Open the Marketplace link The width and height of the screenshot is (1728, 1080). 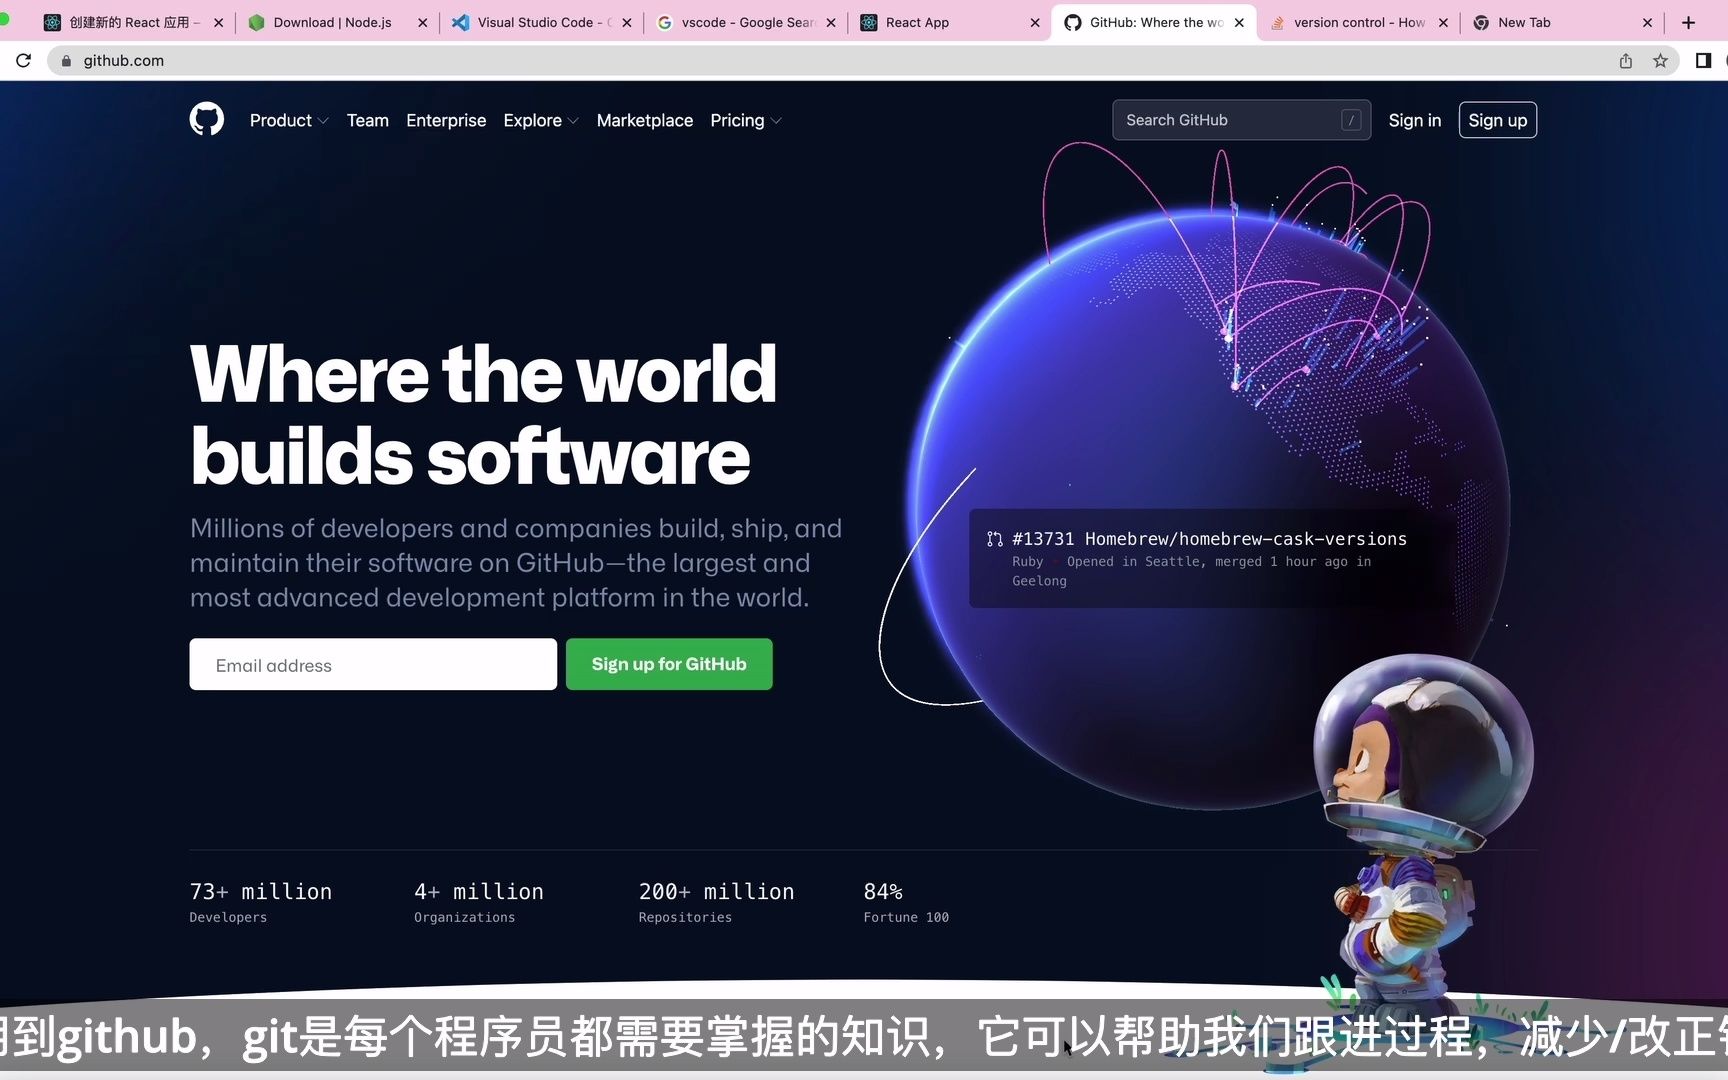(x=644, y=120)
